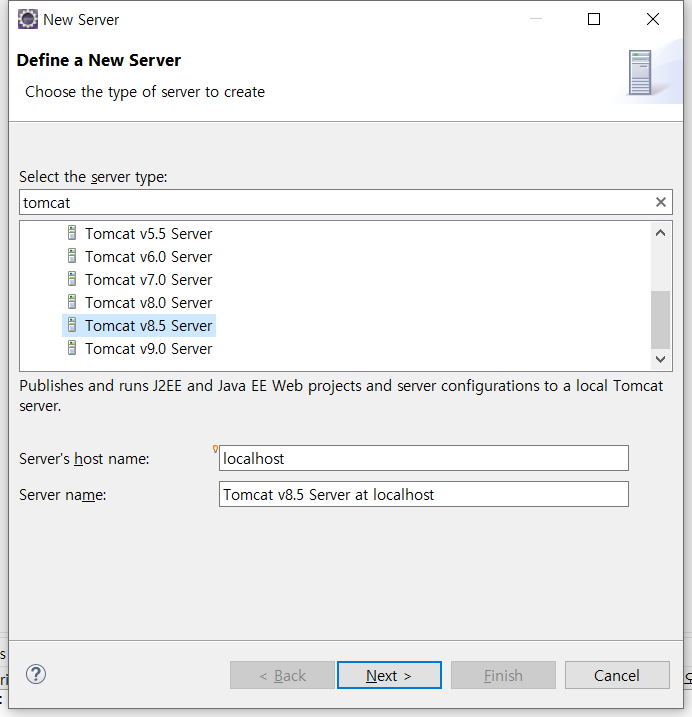692x717 pixels.
Task: Maximize the New Server dialog
Action: (594, 19)
